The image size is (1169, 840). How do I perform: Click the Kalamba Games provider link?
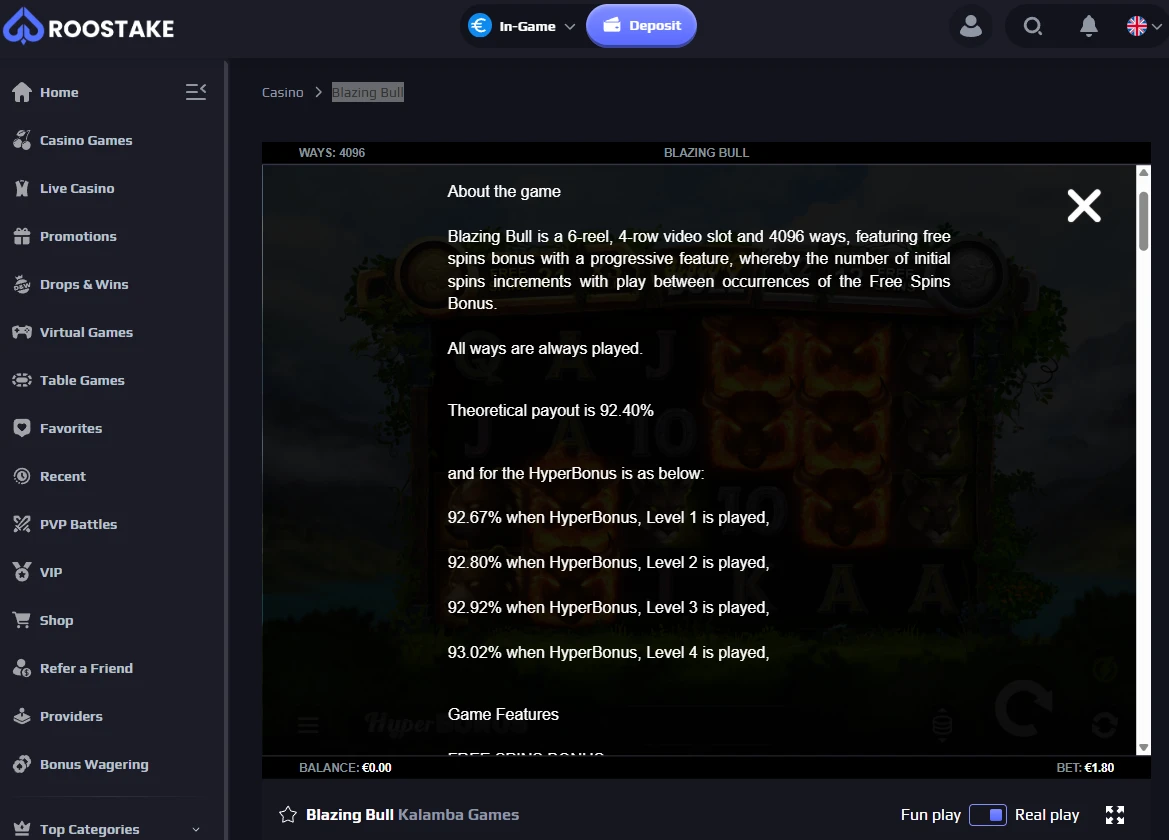click(459, 815)
